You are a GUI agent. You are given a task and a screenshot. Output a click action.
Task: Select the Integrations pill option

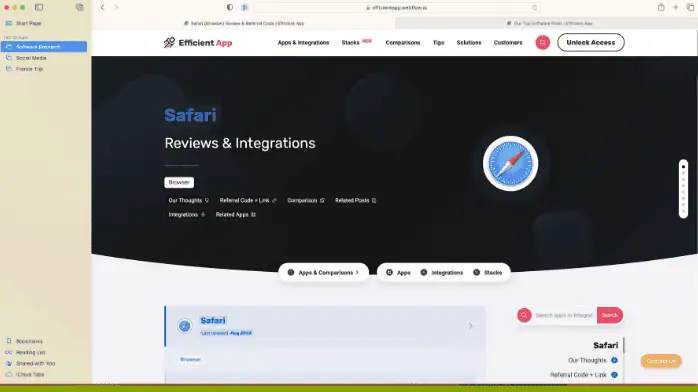(442, 272)
